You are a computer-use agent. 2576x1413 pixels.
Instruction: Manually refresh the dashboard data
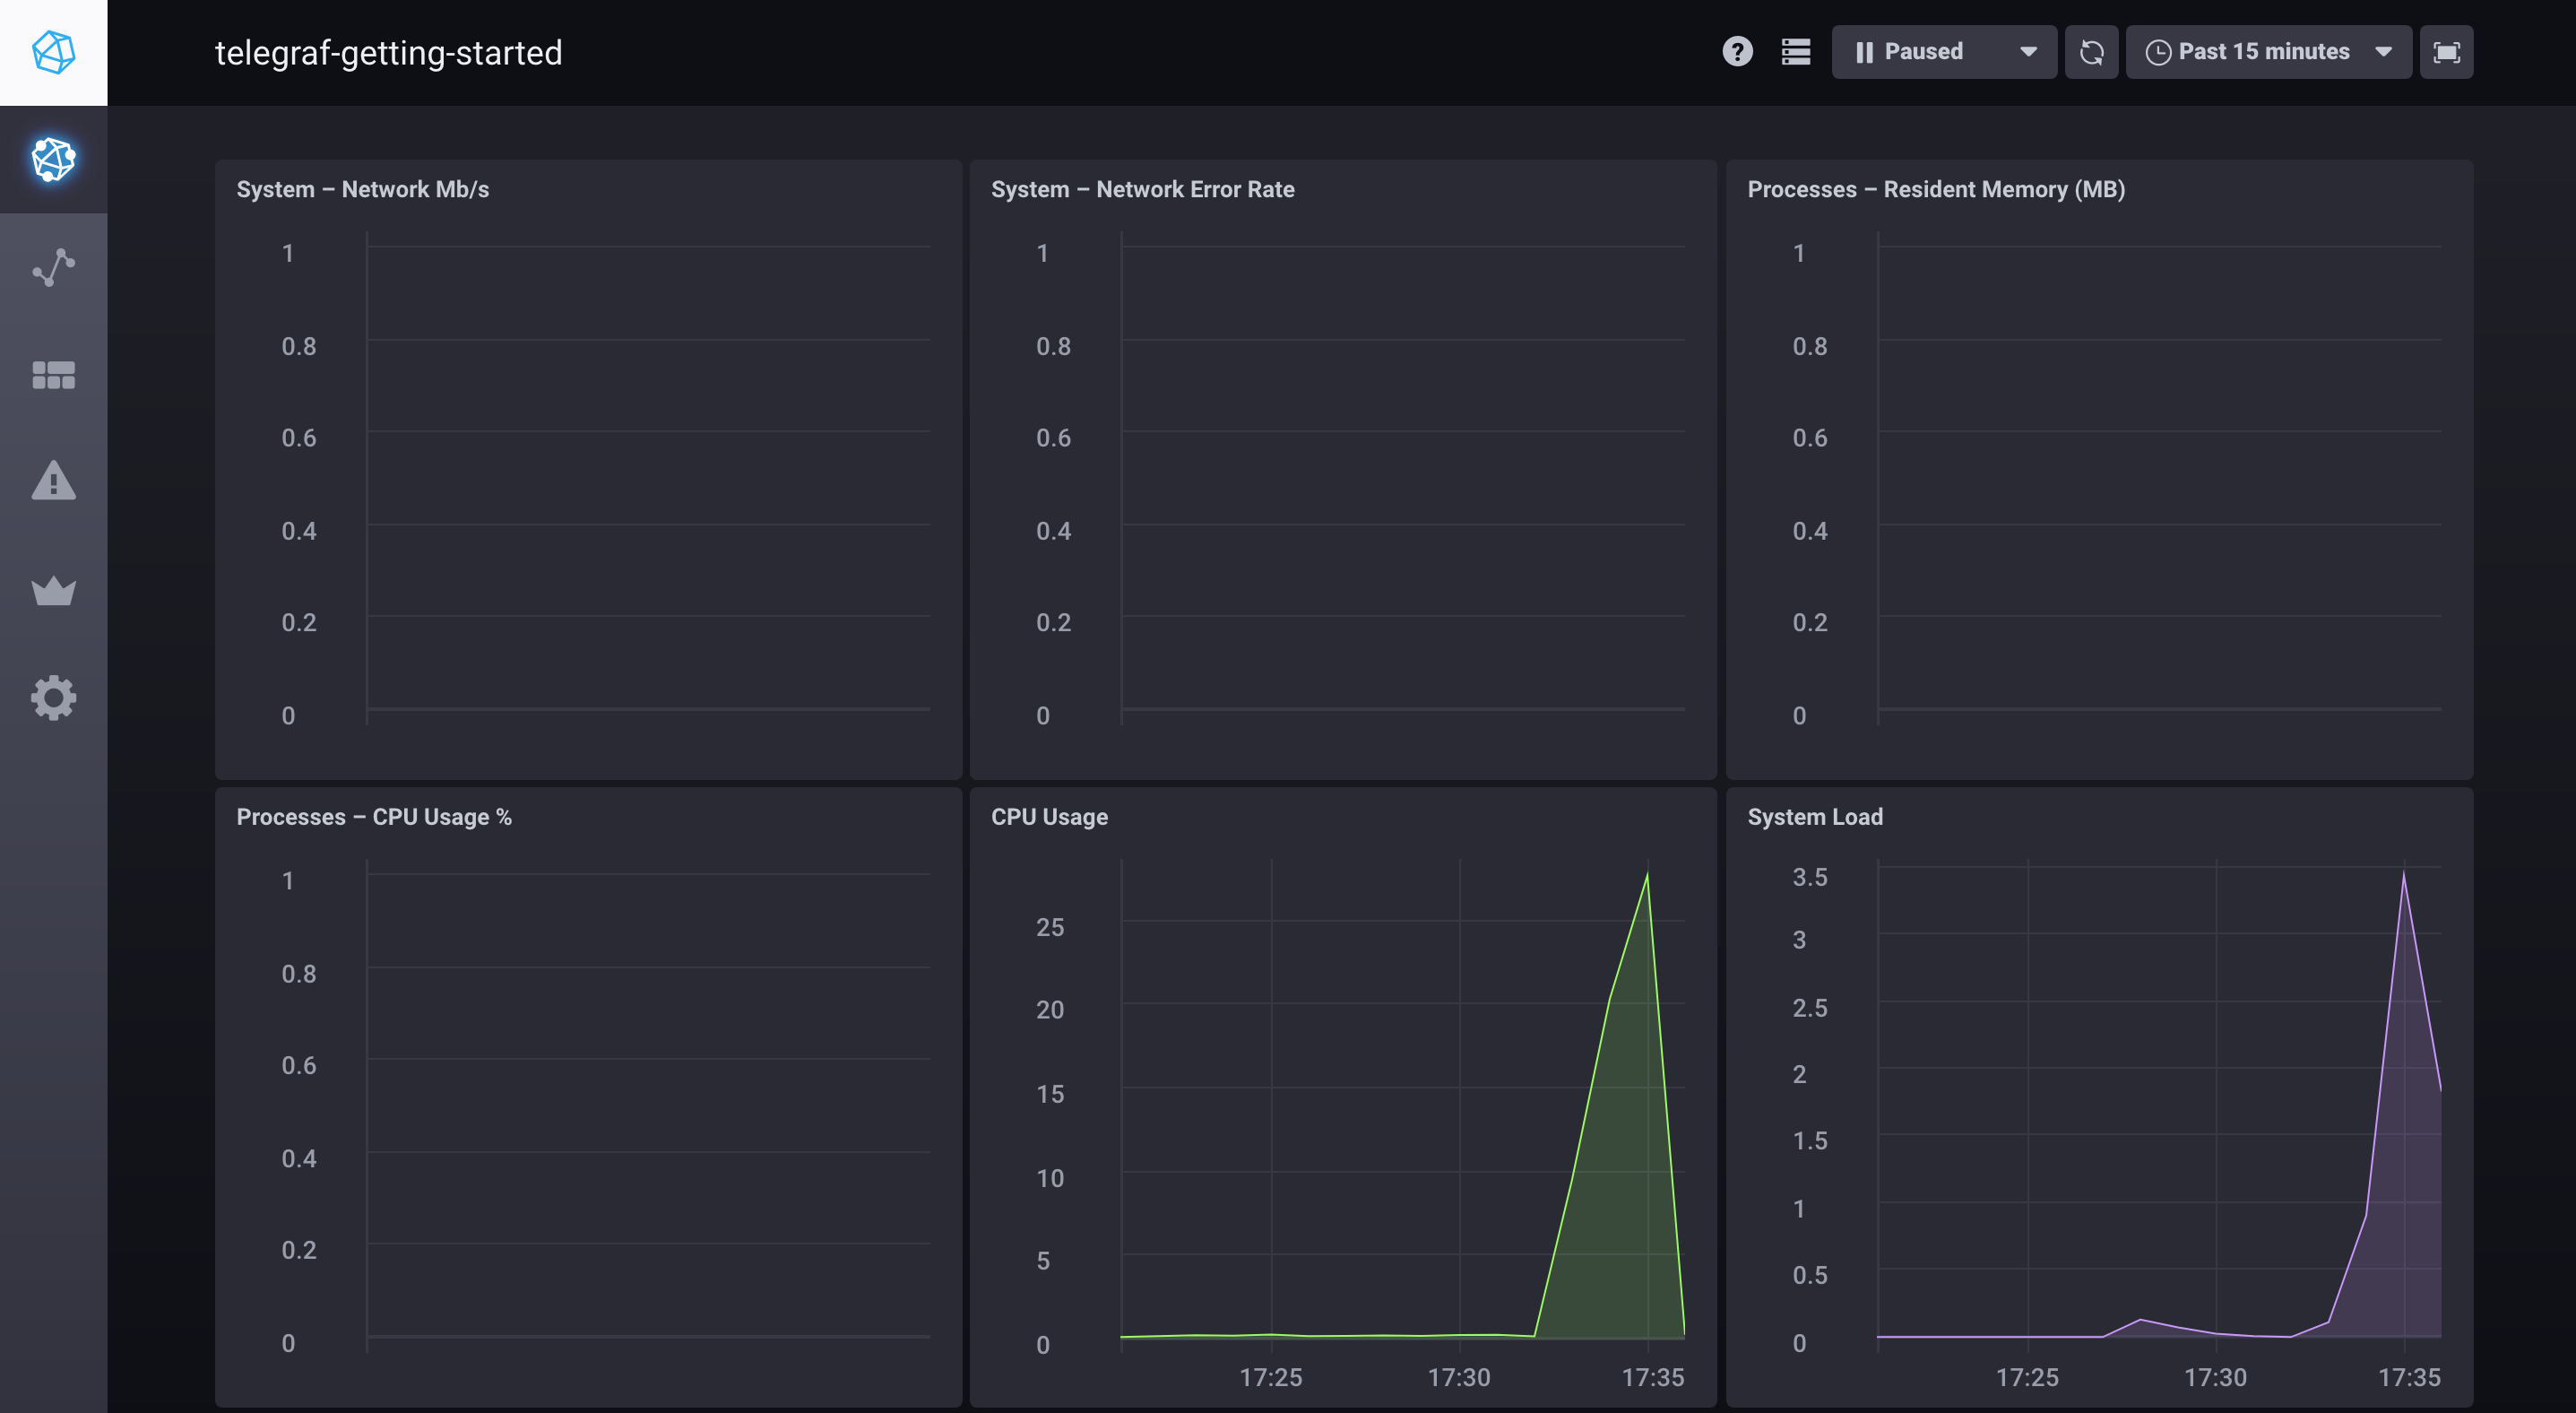pyautogui.click(x=2091, y=52)
